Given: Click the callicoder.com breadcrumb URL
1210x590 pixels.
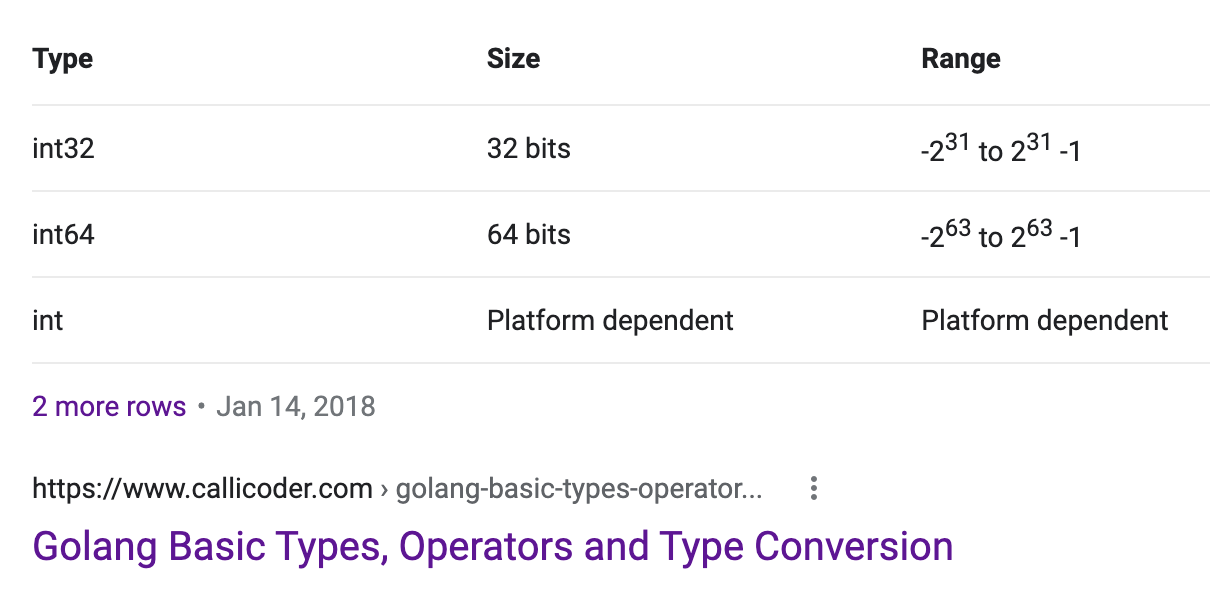Looking at the screenshot, I should click(201, 488).
